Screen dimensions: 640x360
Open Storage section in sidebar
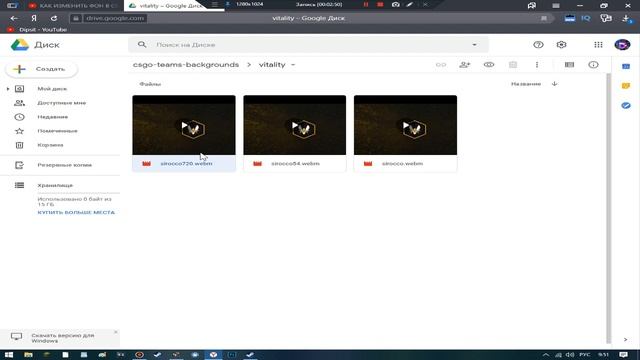(55, 185)
